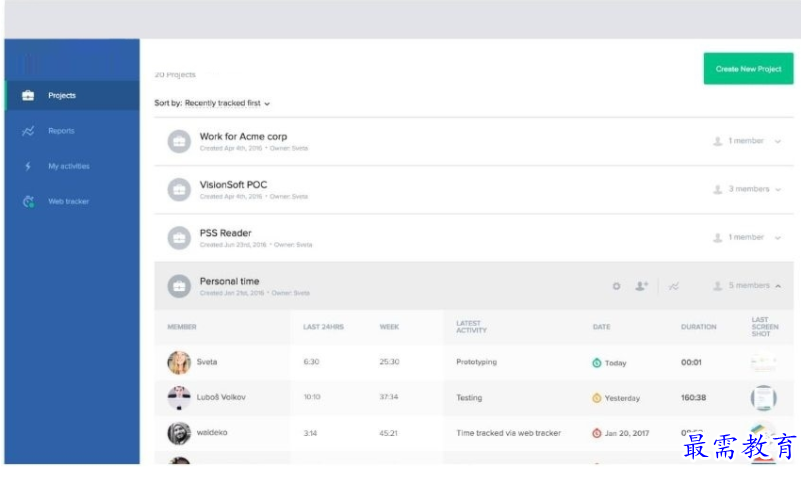Image resolution: width=805 pixels, height=478 pixels.
Task: Click Time tracked via web tracker entry
Action: 508,433
